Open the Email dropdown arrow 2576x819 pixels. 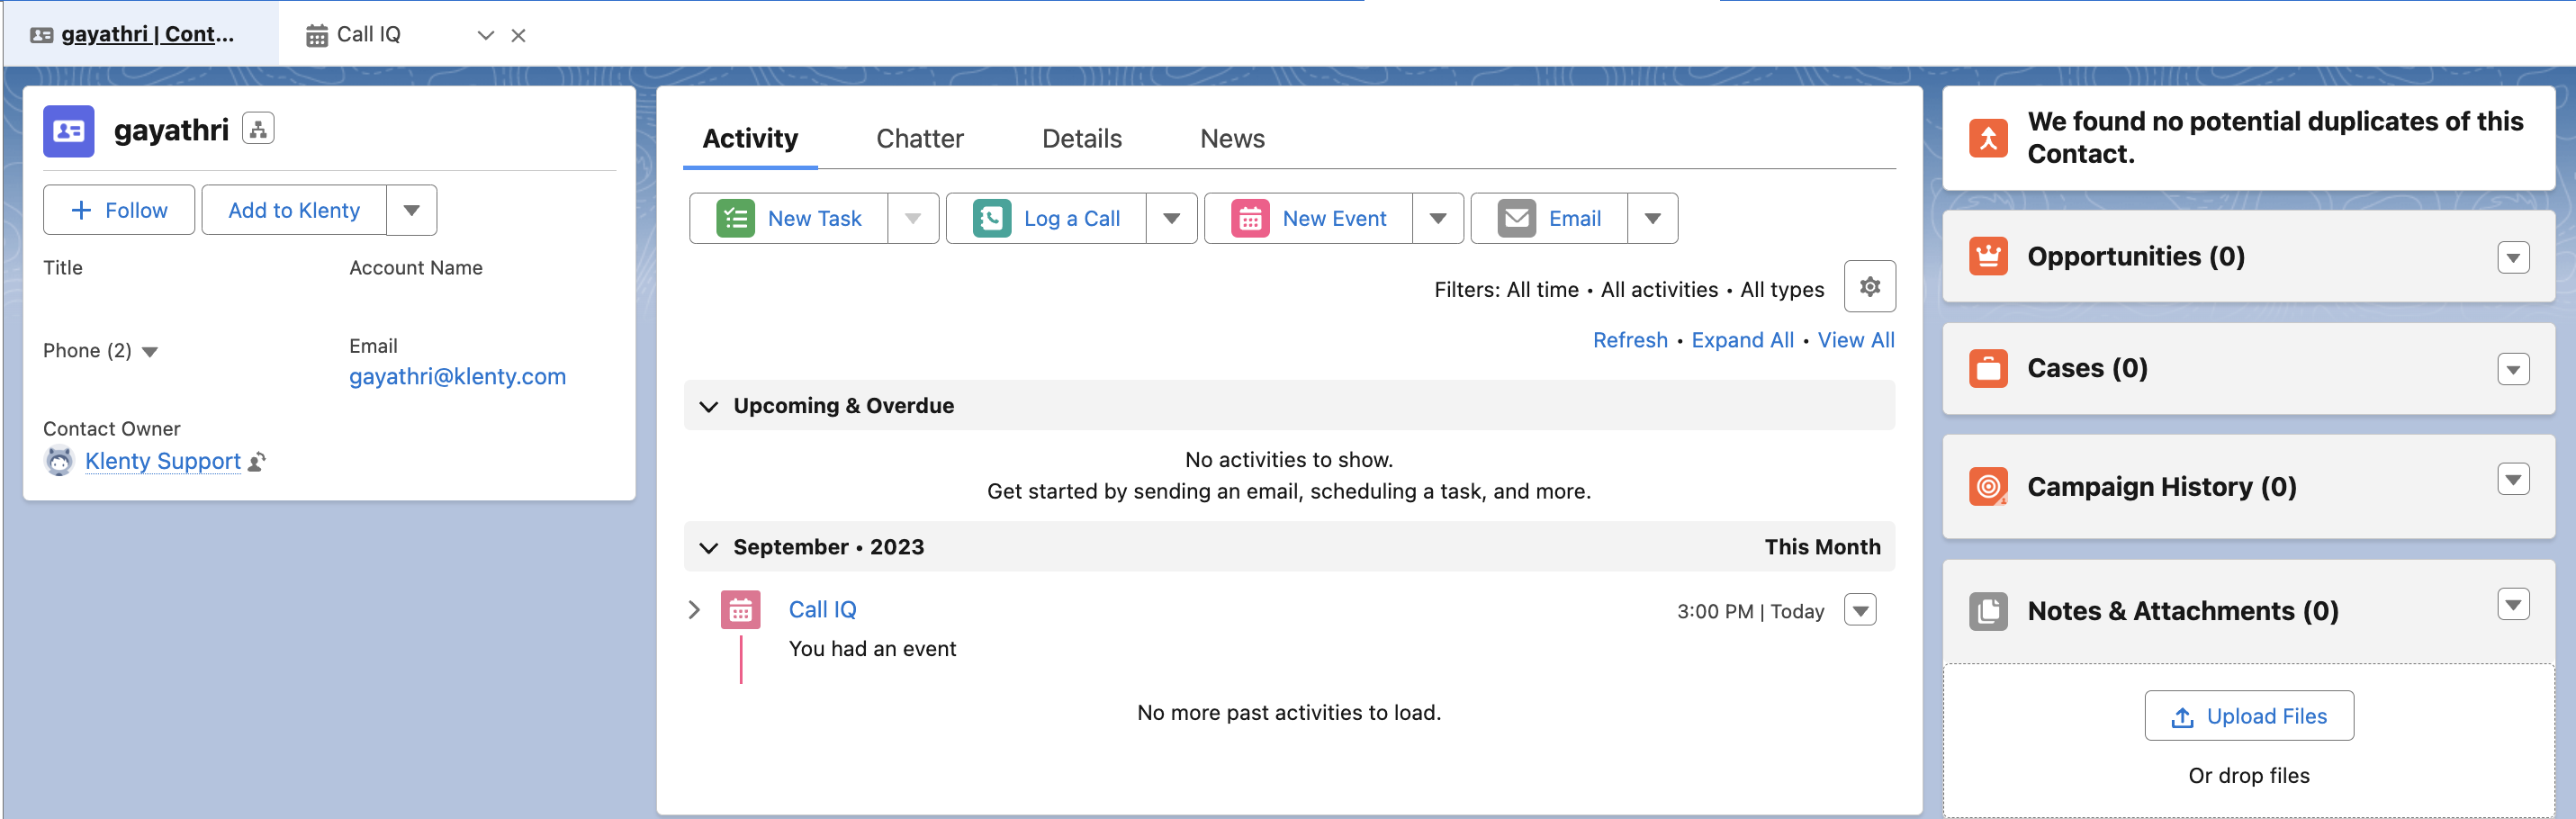1653,218
